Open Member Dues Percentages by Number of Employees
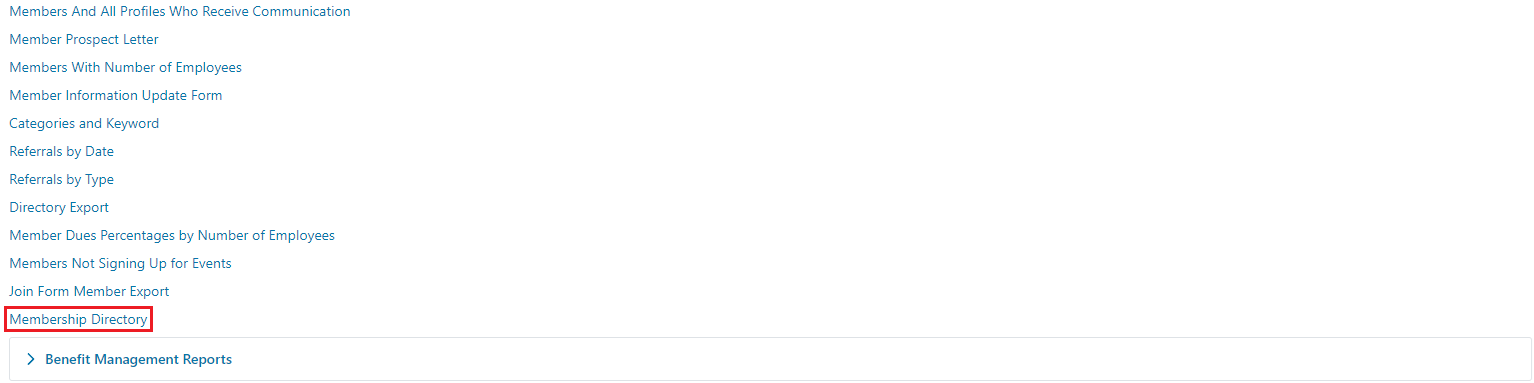Image resolution: width=1534 pixels, height=383 pixels. pos(172,236)
